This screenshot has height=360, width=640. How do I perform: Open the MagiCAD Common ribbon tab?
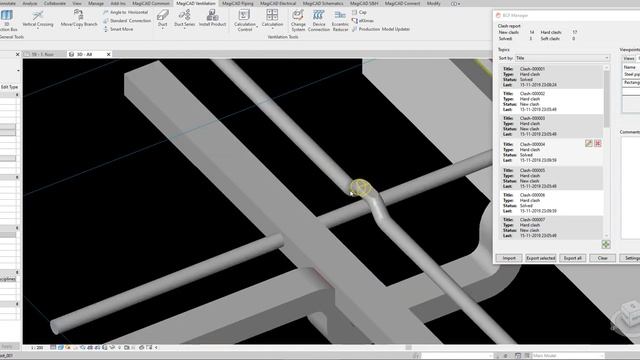(x=151, y=3)
